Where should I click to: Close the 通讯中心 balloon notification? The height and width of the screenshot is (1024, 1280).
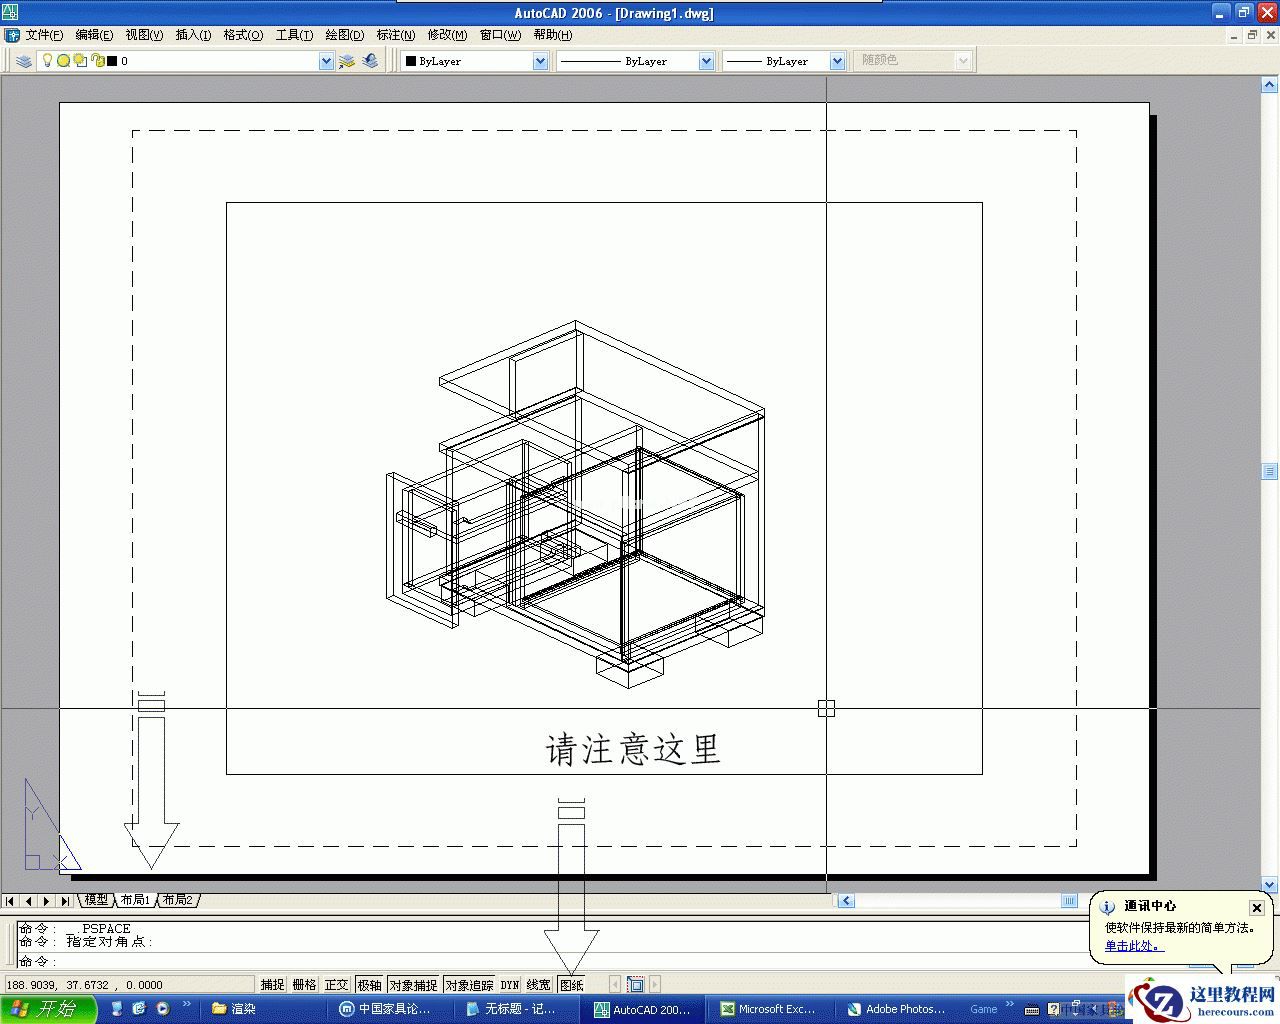1257,908
